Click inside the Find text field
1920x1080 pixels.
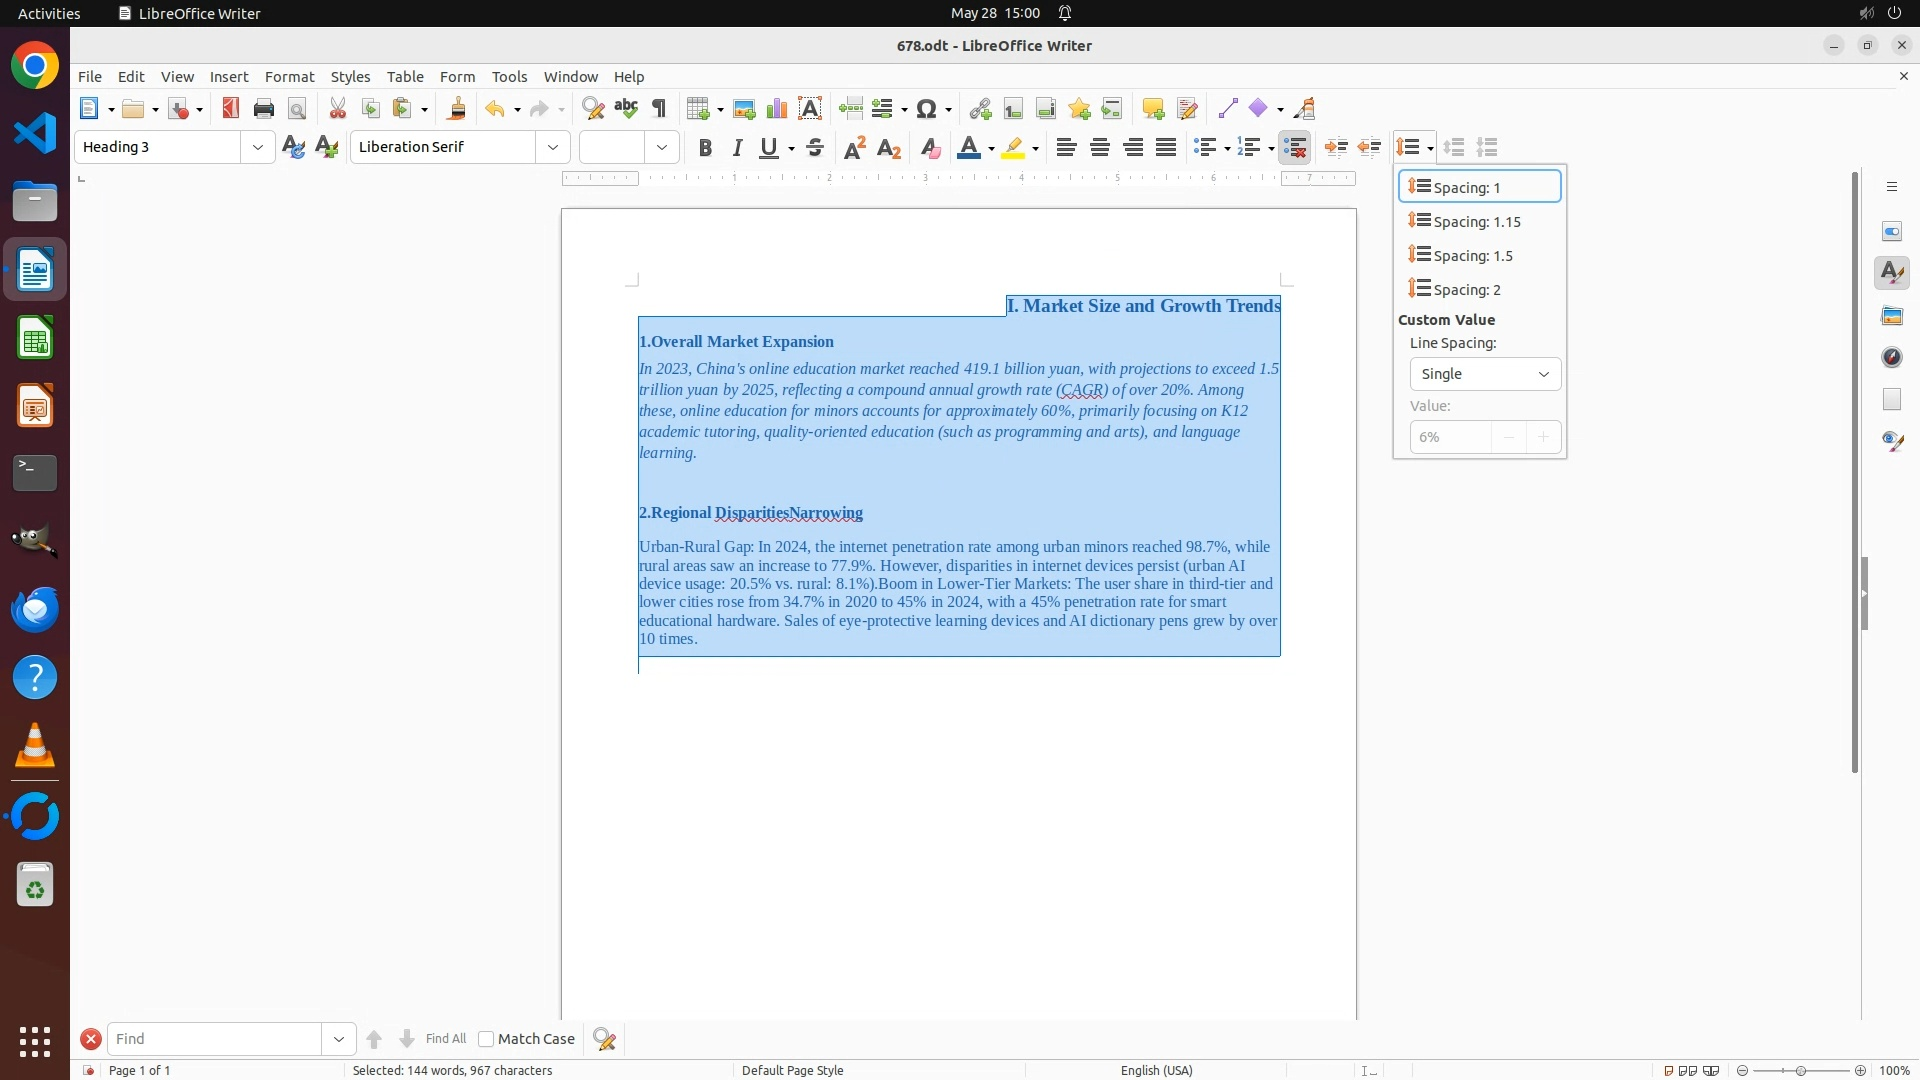point(215,1039)
